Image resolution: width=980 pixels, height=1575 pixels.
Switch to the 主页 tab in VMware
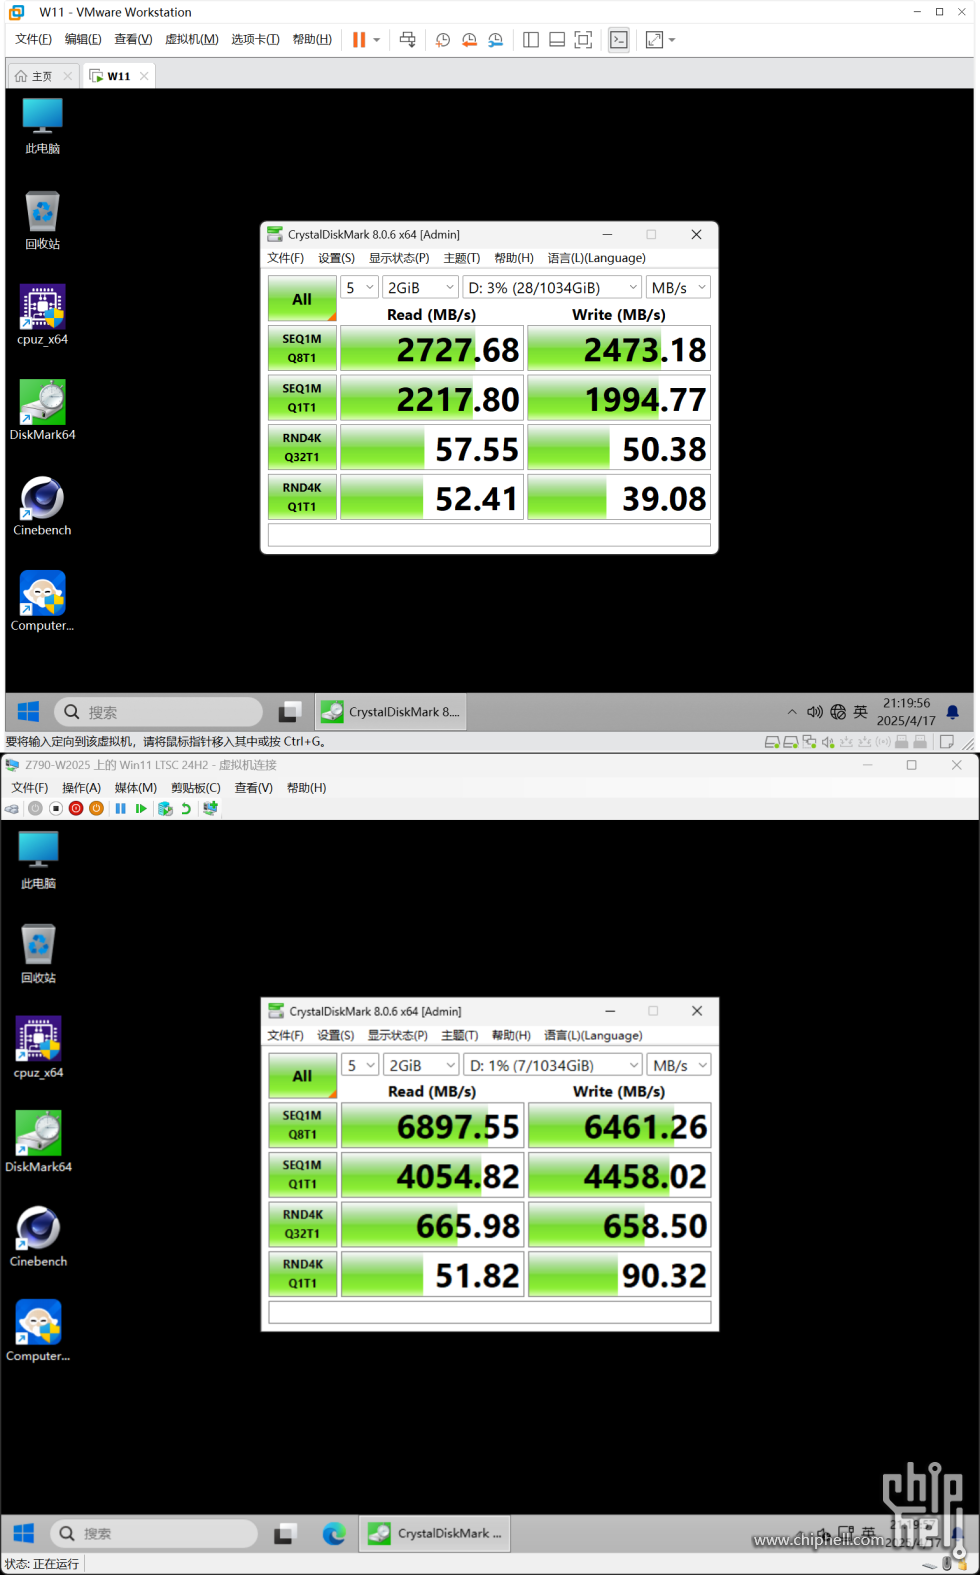(44, 76)
